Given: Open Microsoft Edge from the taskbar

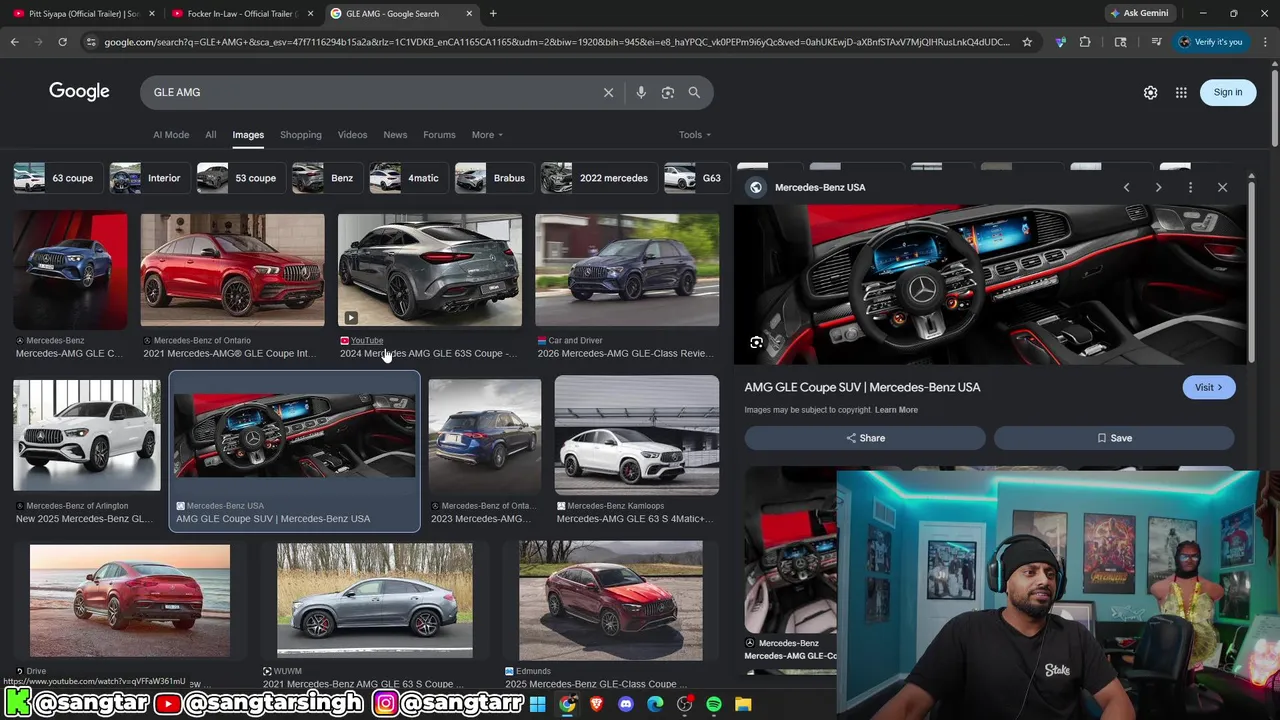Looking at the screenshot, I should (x=655, y=704).
